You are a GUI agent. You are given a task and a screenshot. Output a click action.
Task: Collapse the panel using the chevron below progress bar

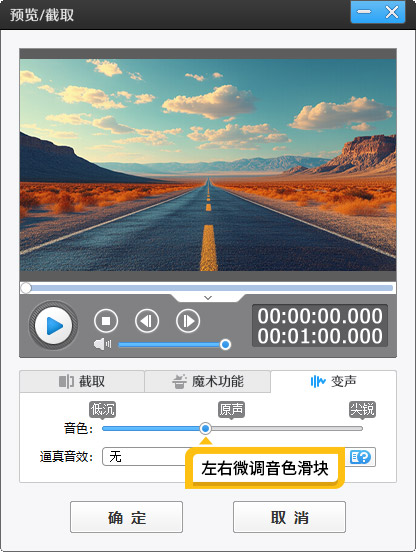(x=208, y=298)
